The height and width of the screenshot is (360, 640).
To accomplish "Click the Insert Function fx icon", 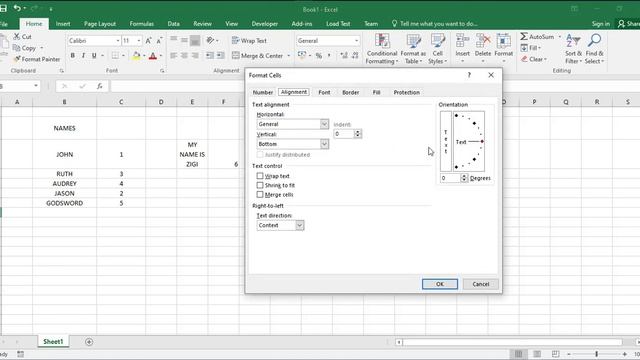I will pyautogui.click(x=100, y=86).
